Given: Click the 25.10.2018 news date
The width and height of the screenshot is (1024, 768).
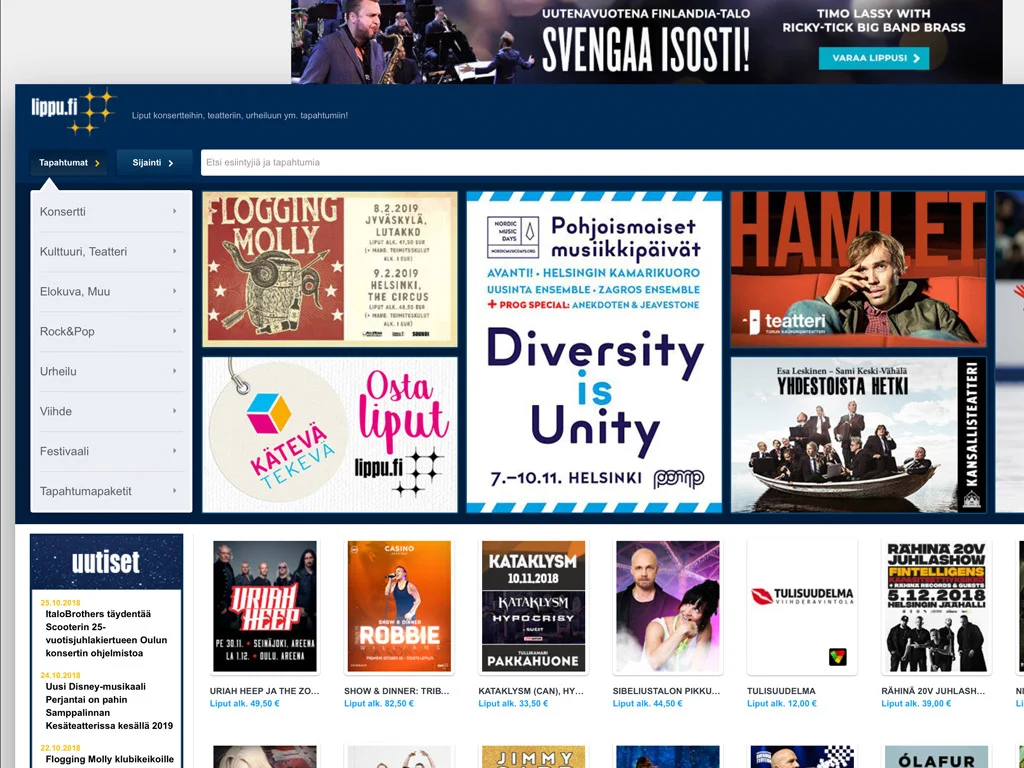Looking at the screenshot, I should click(x=60, y=603).
